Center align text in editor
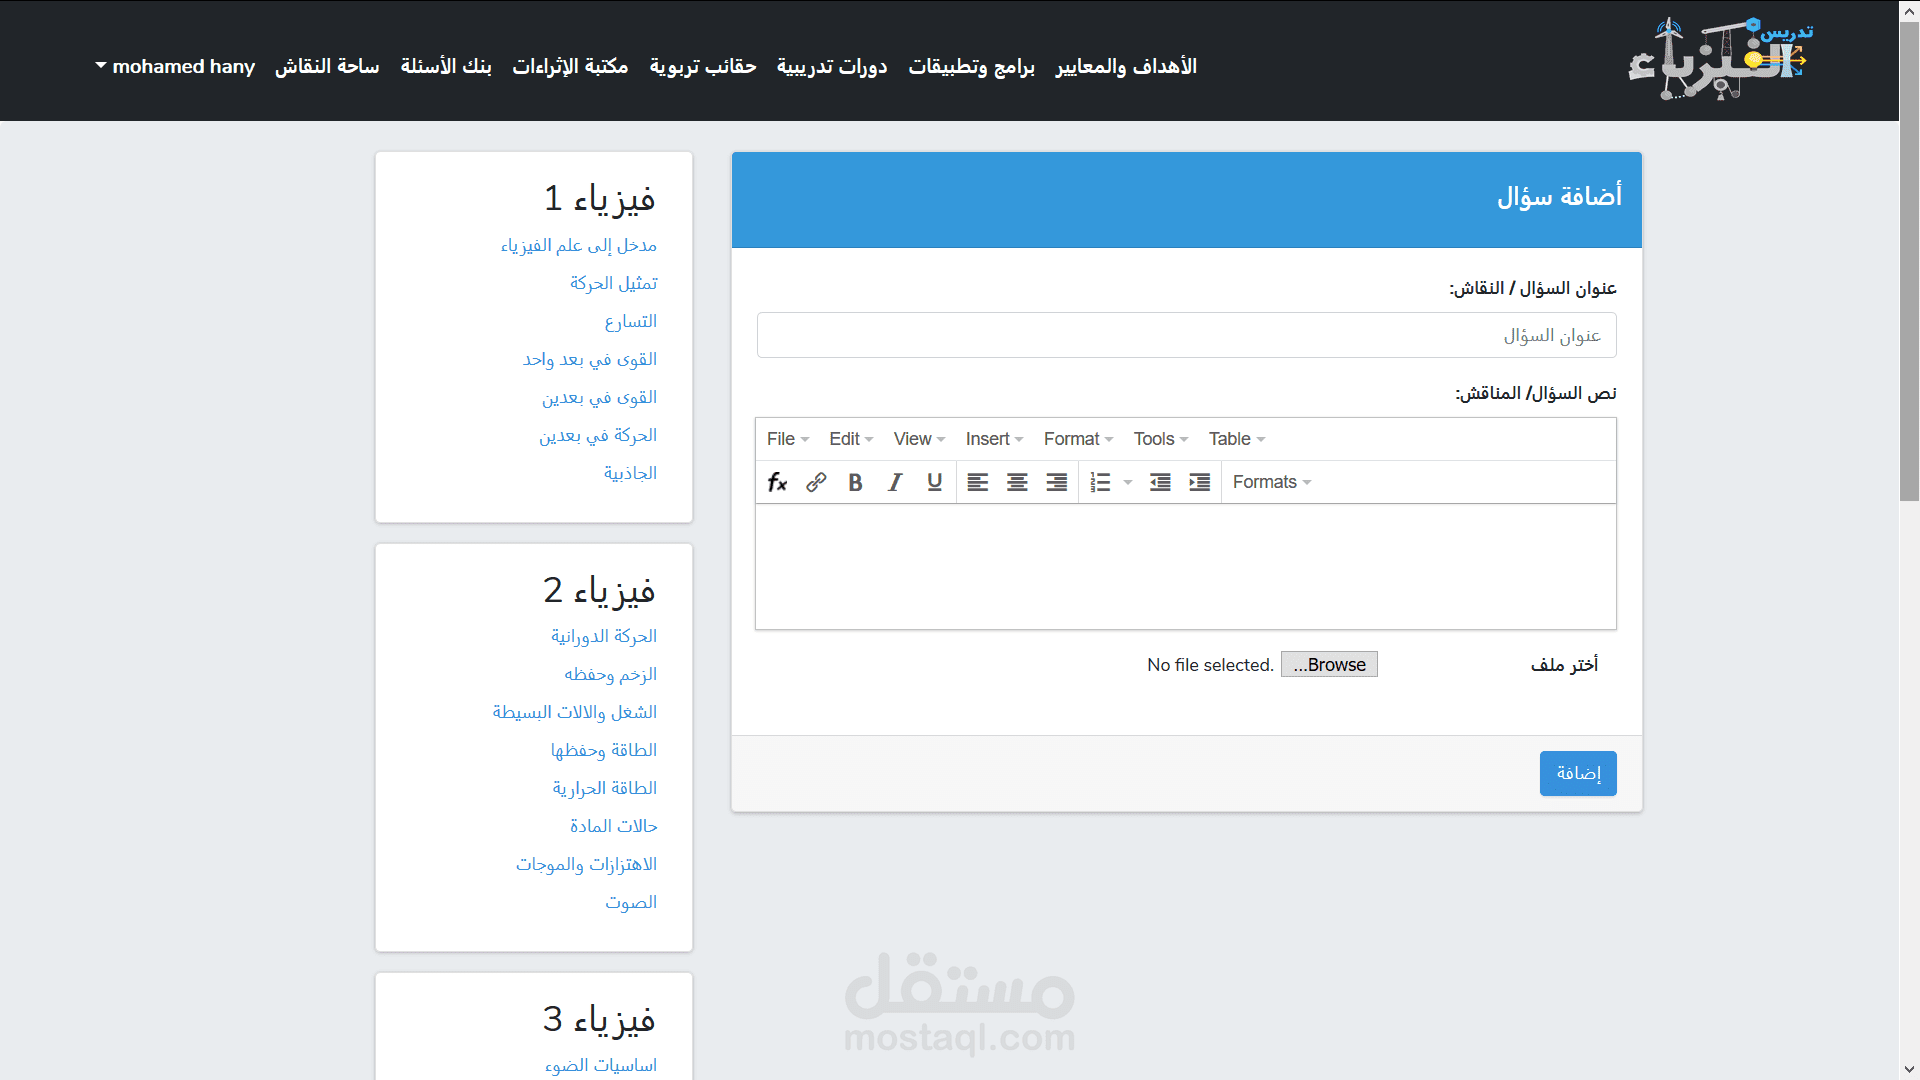 [x=1017, y=482]
